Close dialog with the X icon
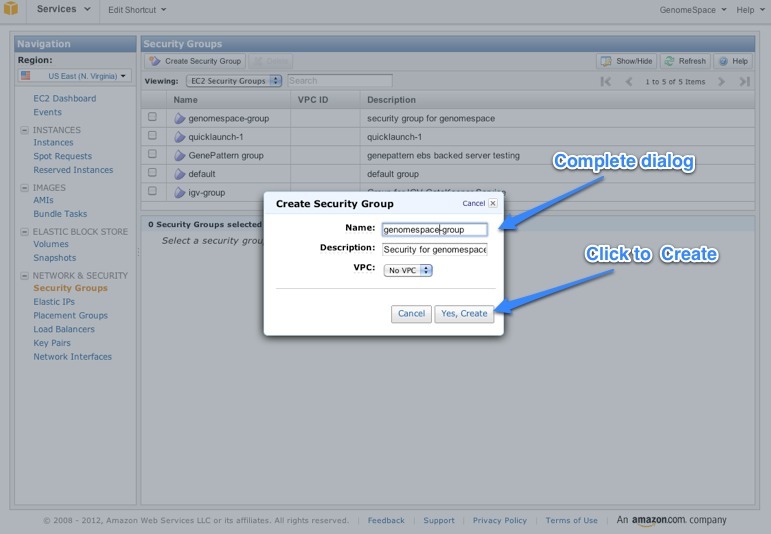 (x=492, y=203)
